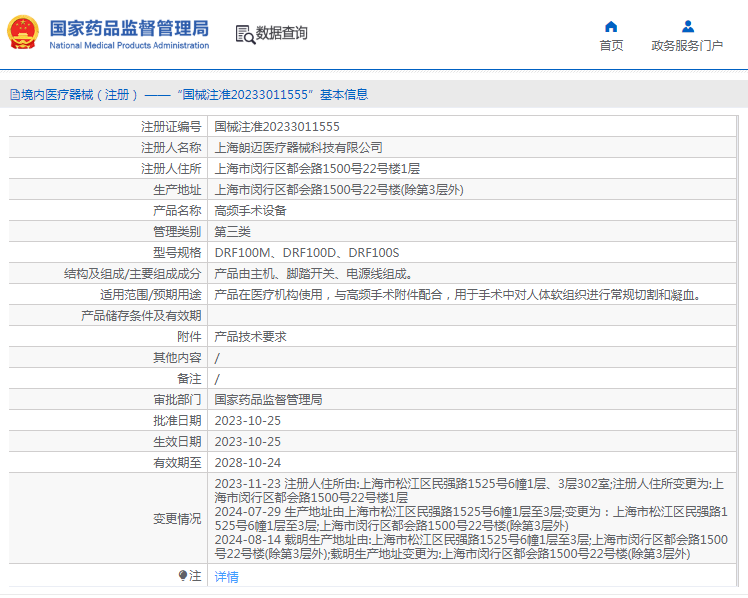Click the expiry date 2028-10-24

248,462
